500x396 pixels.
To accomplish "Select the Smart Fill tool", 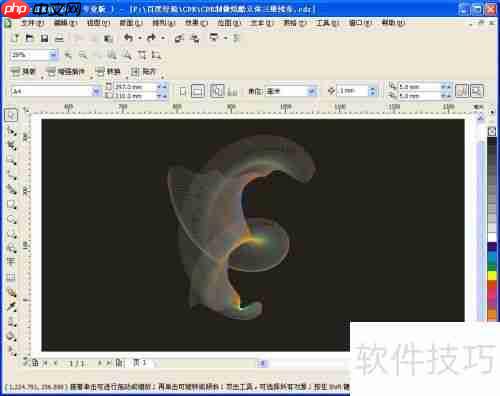I will [11, 190].
